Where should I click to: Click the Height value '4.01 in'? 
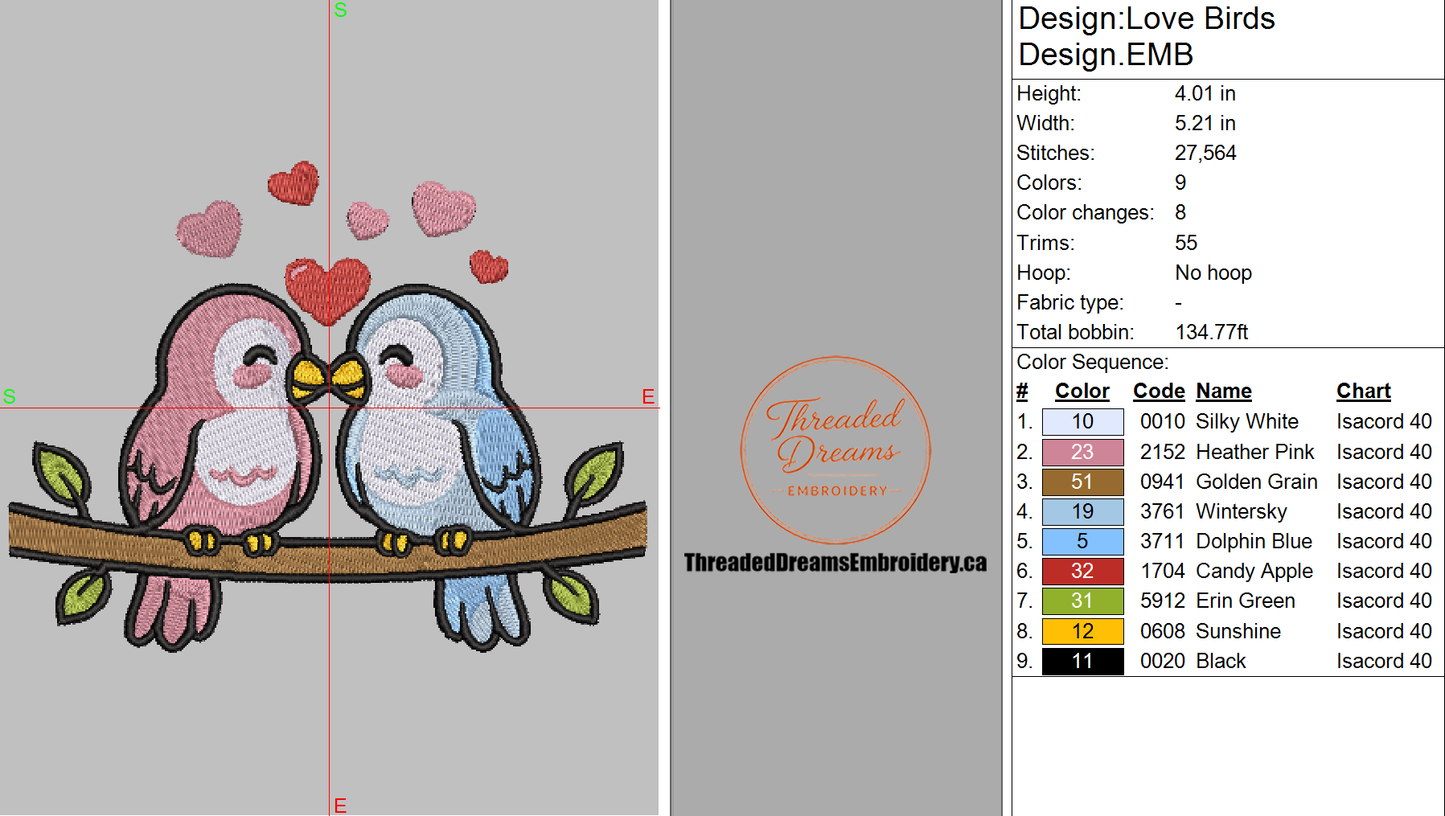1205,94
